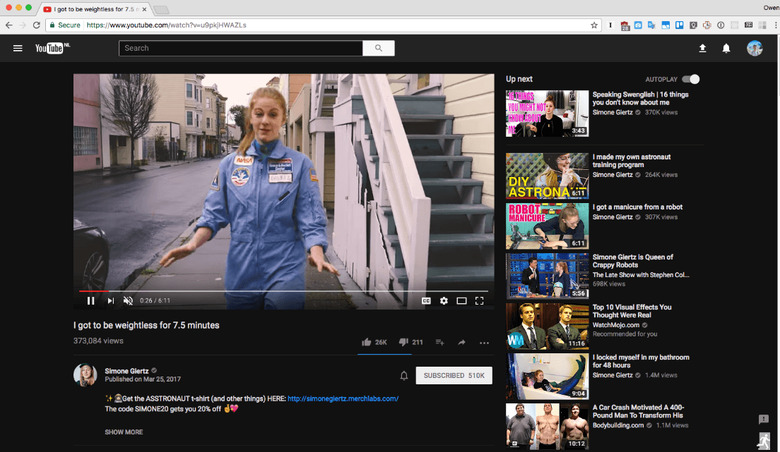The height and width of the screenshot is (452, 780).
Task: Expand description with SHOW MORE
Action: point(124,432)
